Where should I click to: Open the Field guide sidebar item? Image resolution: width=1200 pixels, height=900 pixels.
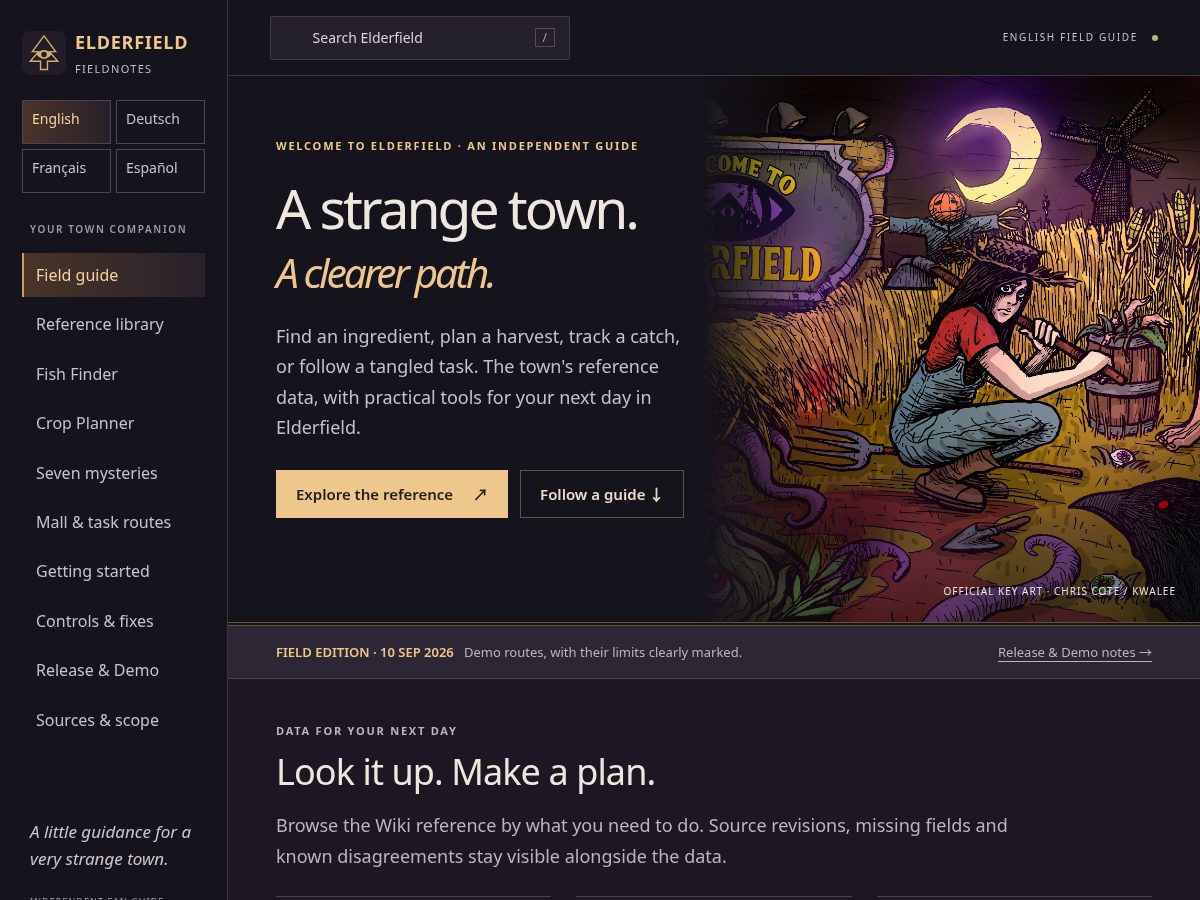coord(113,275)
